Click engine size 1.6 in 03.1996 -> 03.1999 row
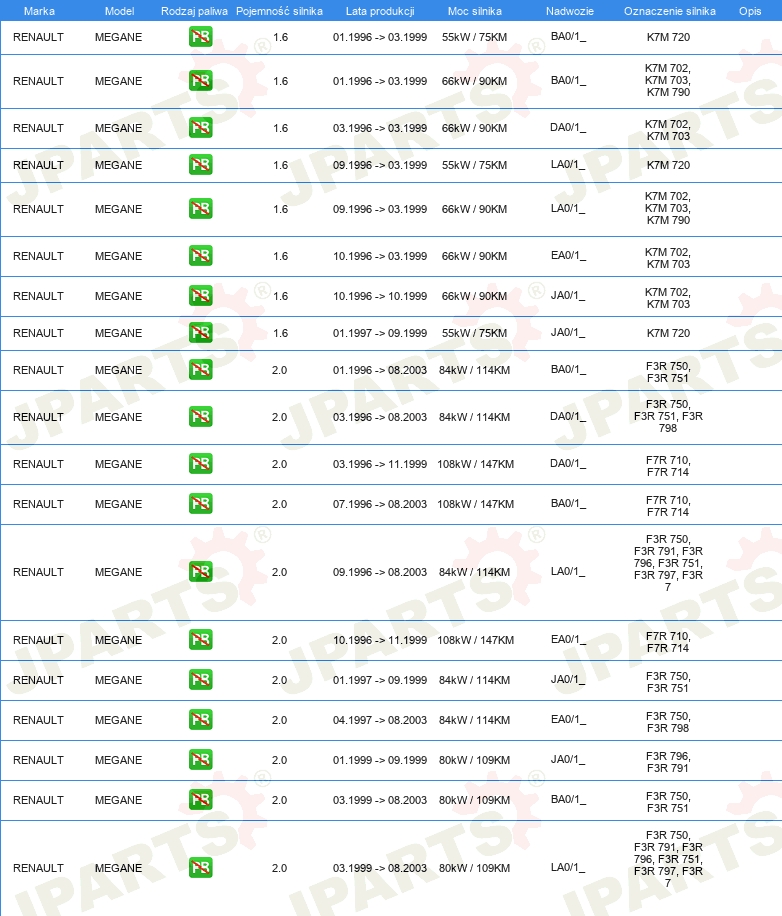Screen dimensions: 782x916 (280, 128)
